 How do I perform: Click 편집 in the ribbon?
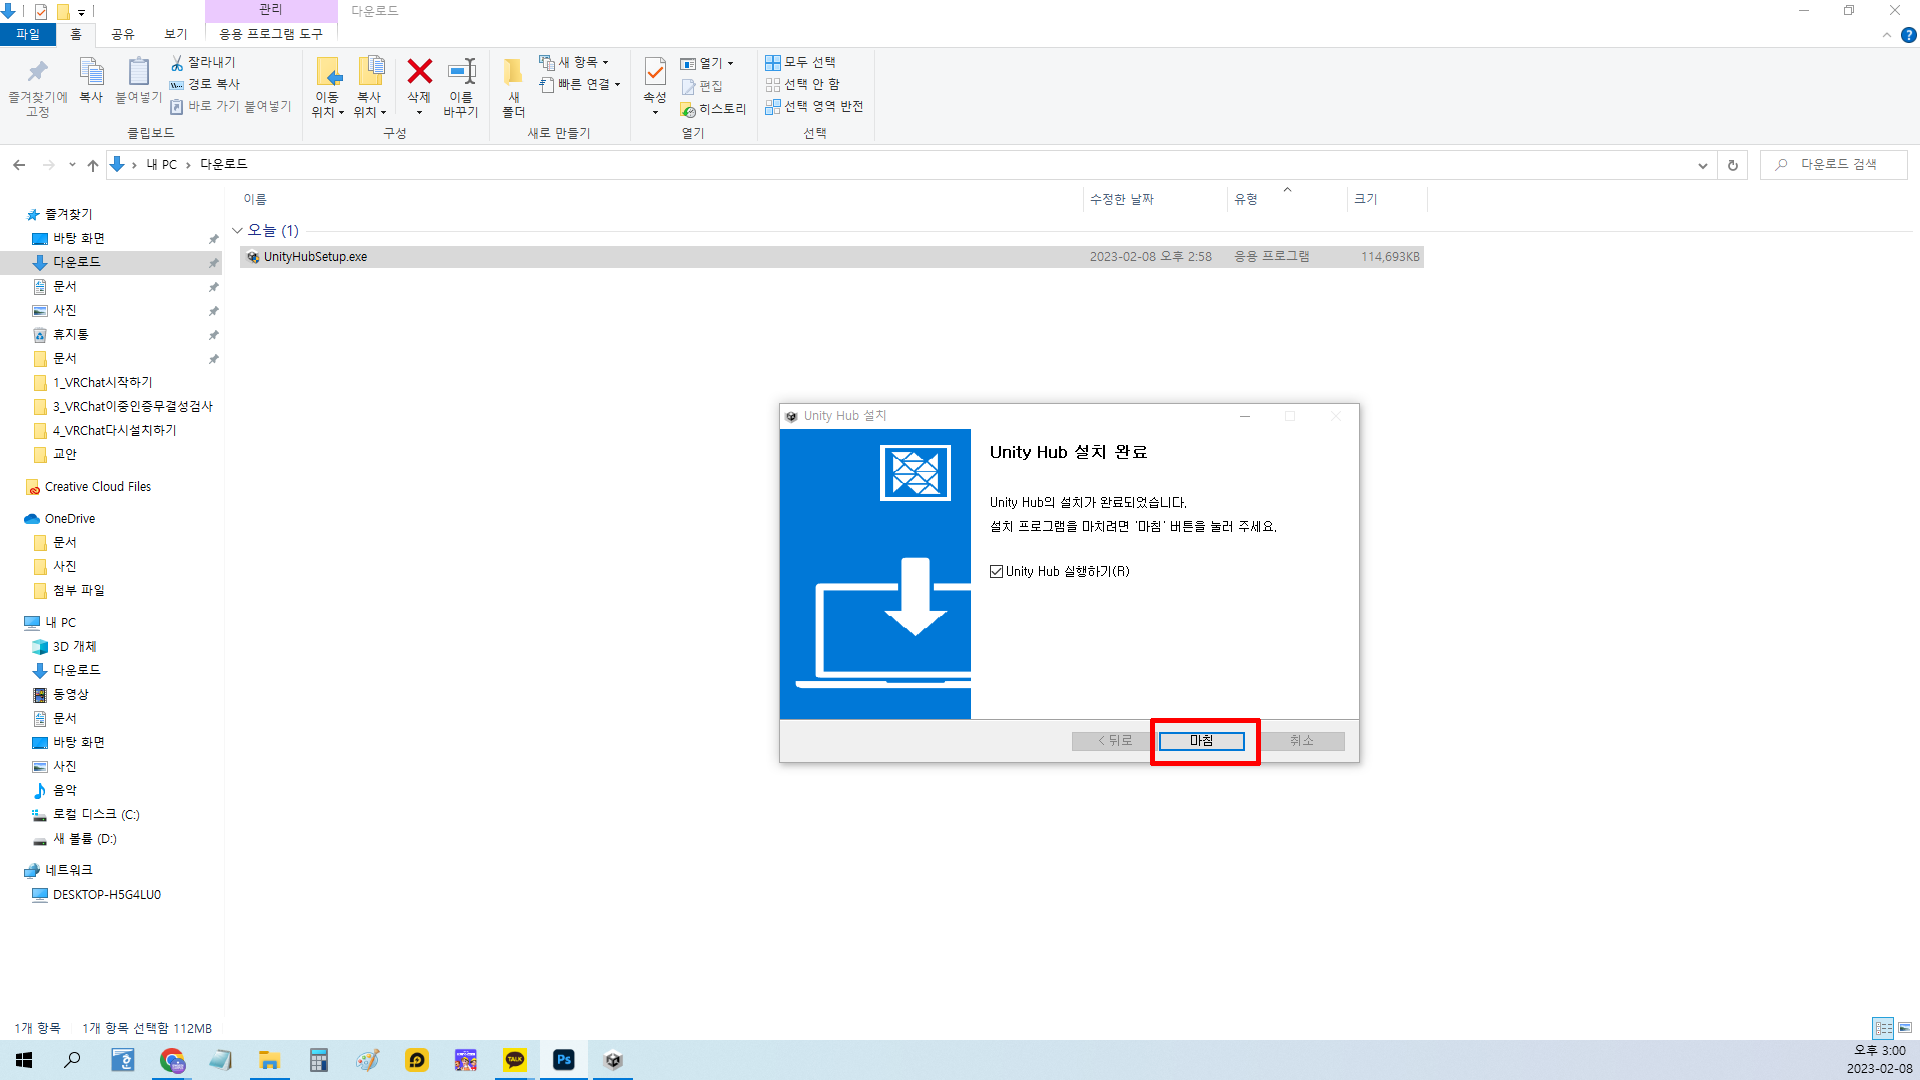click(702, 86)
